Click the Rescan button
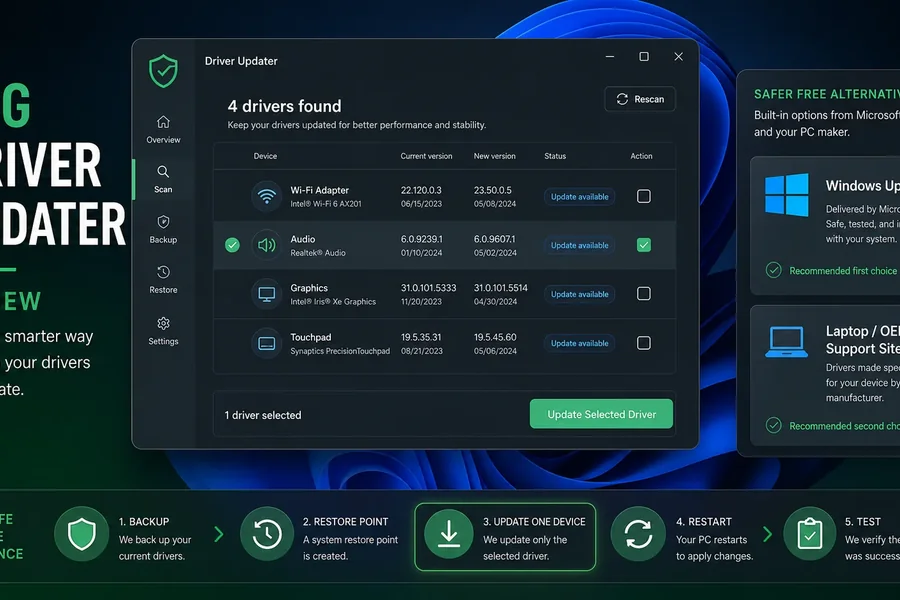Viewport: 900px width, 600px height. pos(640,99)
